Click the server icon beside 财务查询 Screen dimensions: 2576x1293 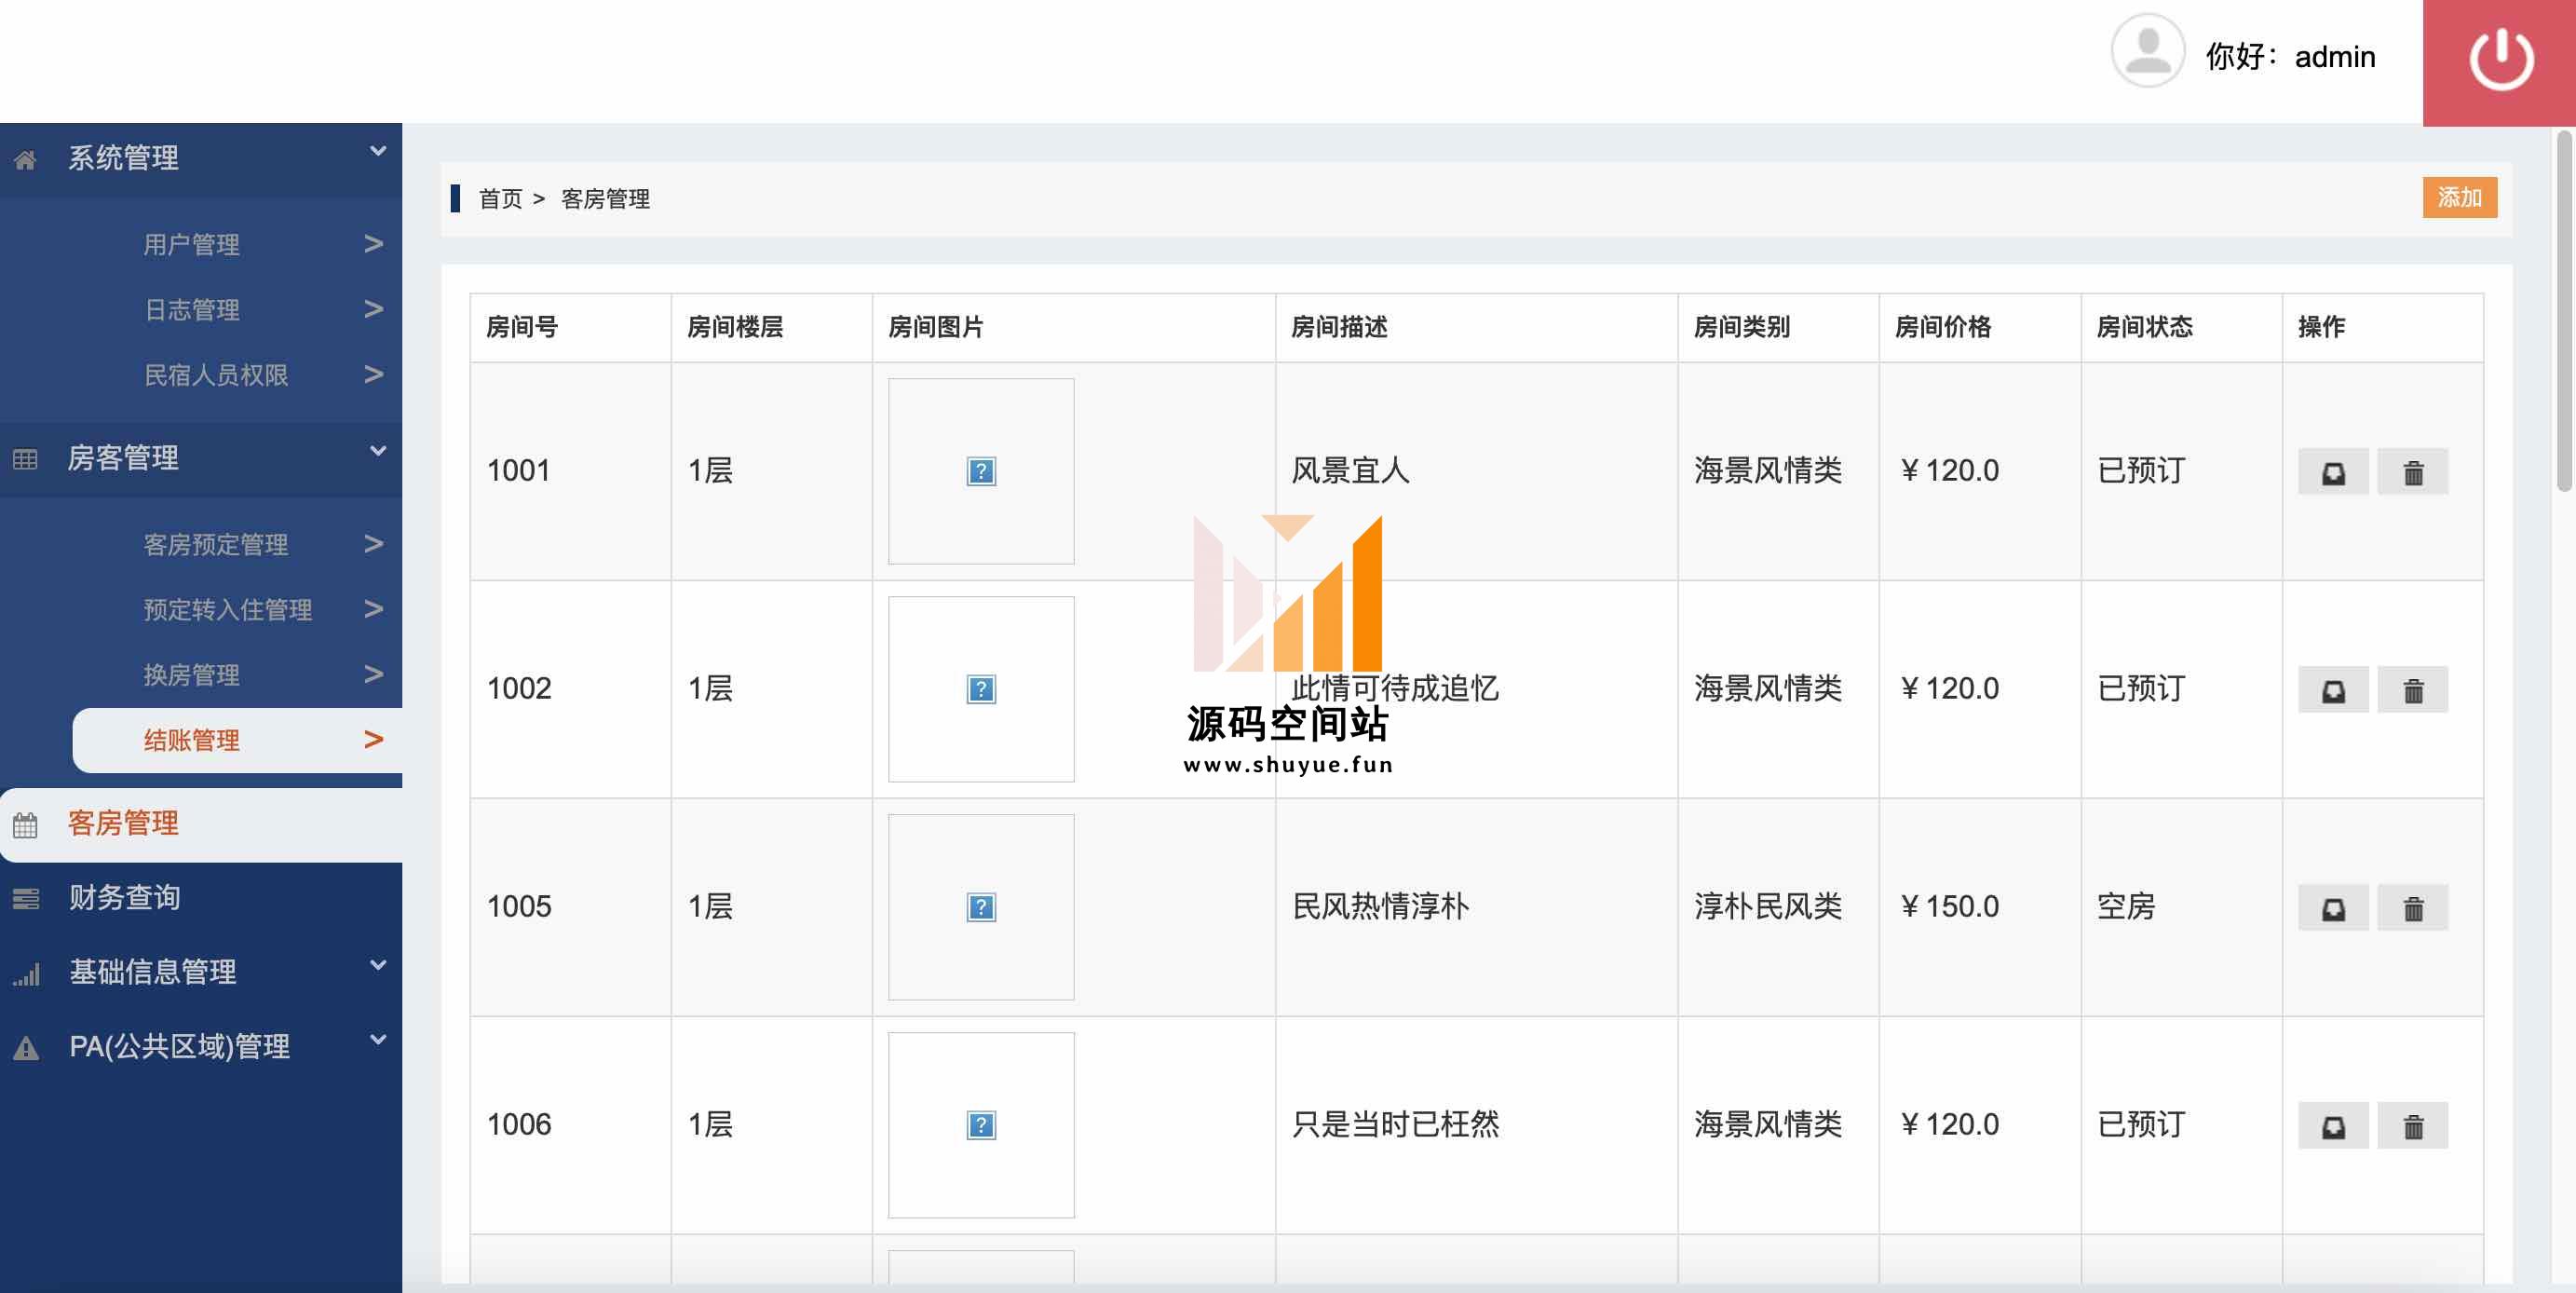coord(26,899)
